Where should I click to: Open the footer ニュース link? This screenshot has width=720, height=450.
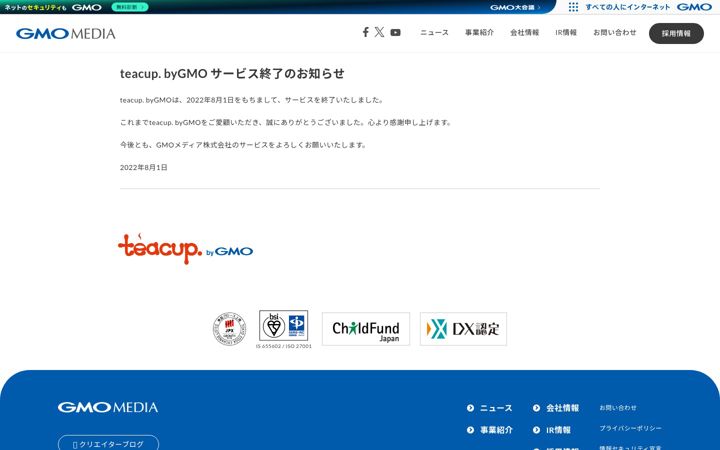(x=496, y=408)
